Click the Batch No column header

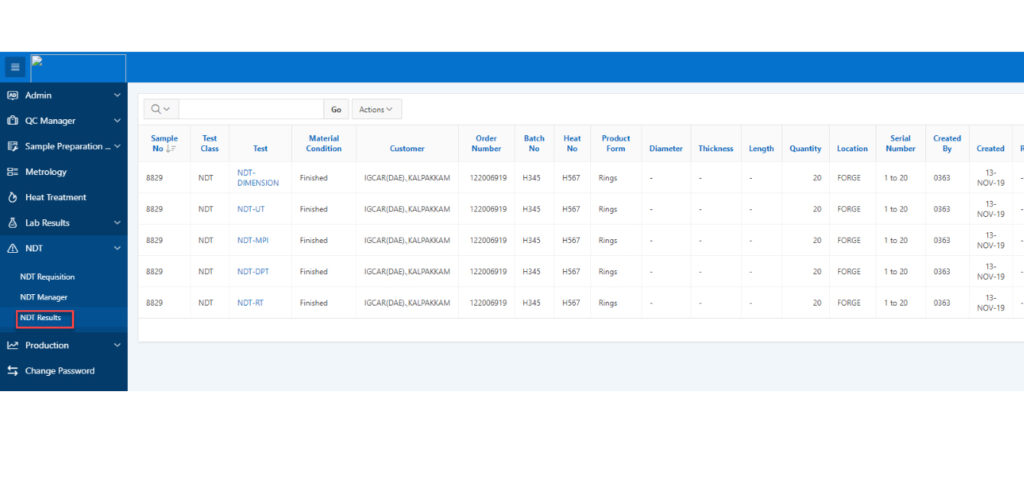pyautogui.click(x=534, y=144)
